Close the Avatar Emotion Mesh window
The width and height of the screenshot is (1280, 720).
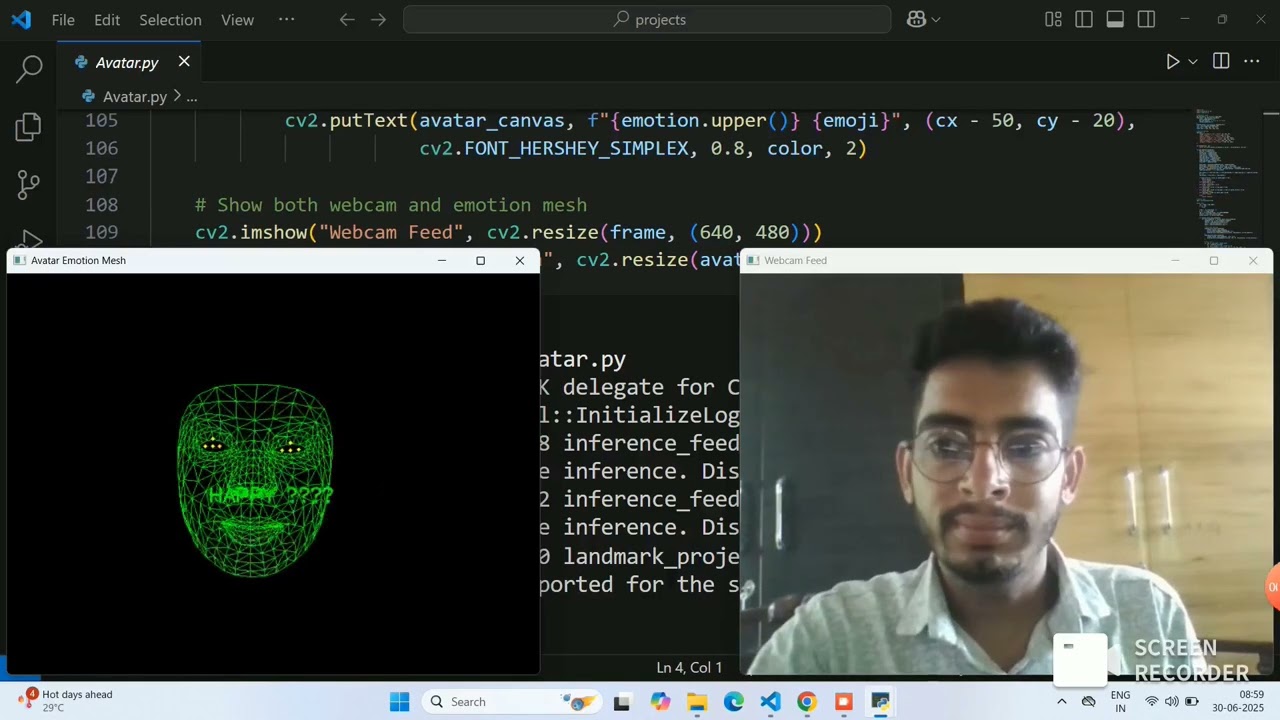(520, 260)
